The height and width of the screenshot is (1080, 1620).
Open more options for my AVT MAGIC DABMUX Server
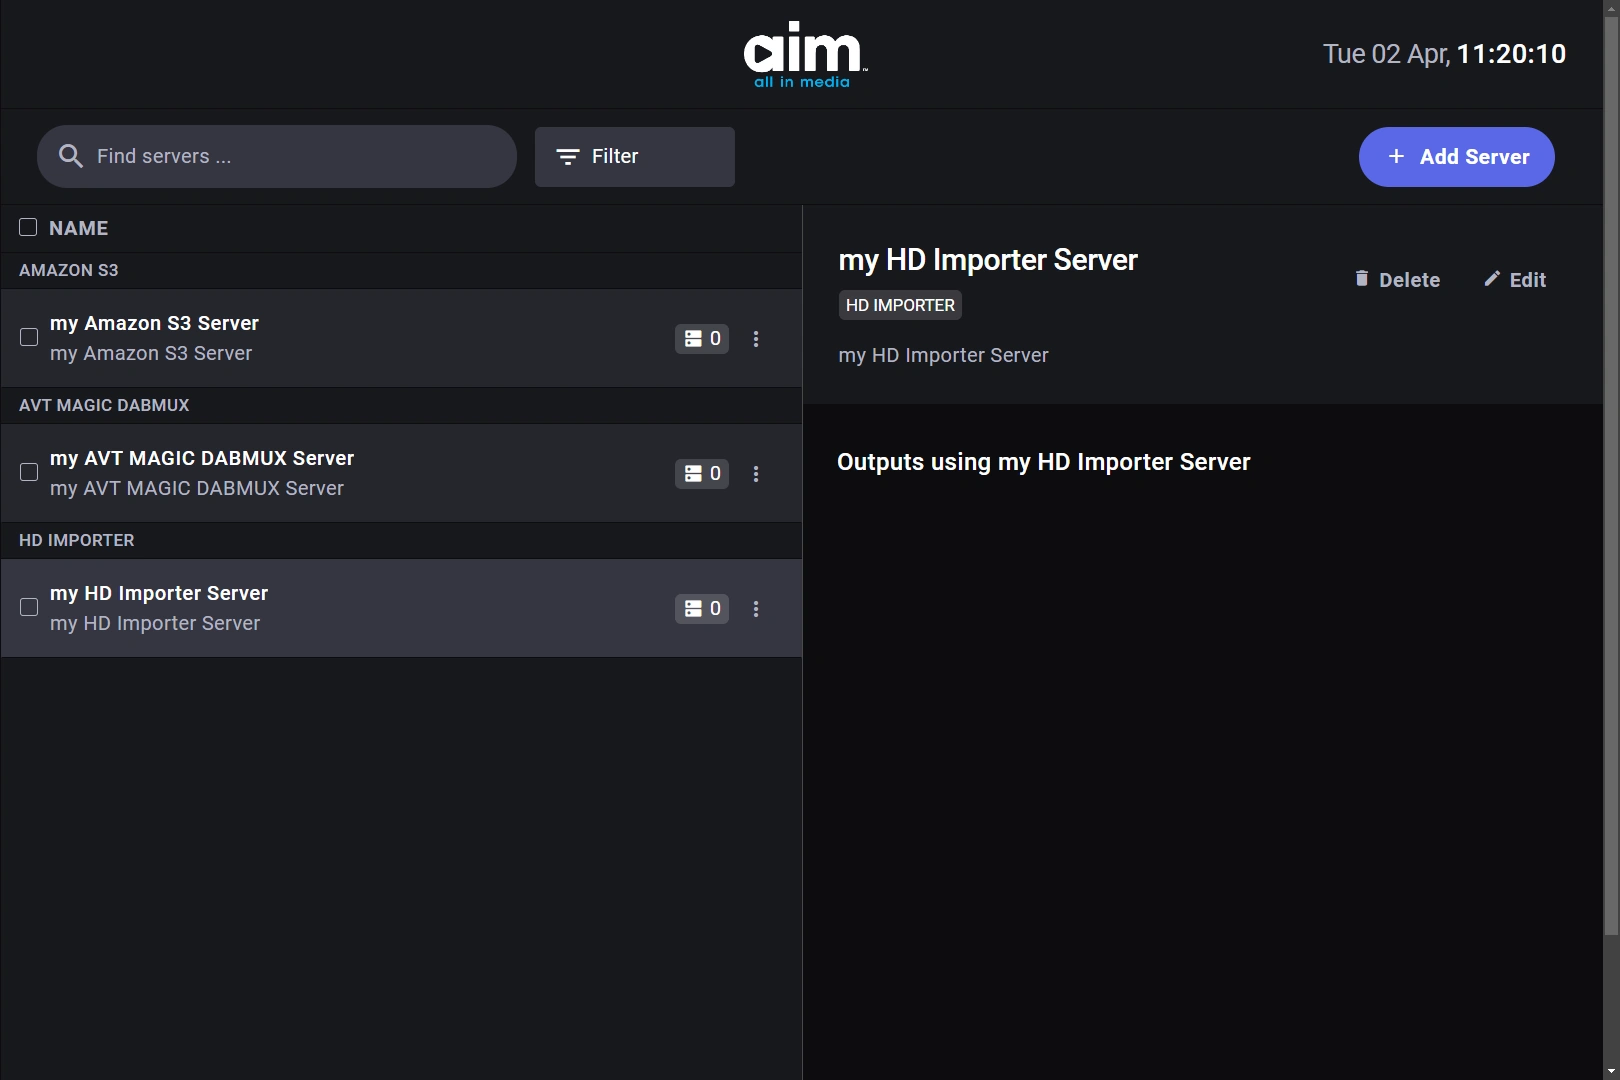point(756,474)
